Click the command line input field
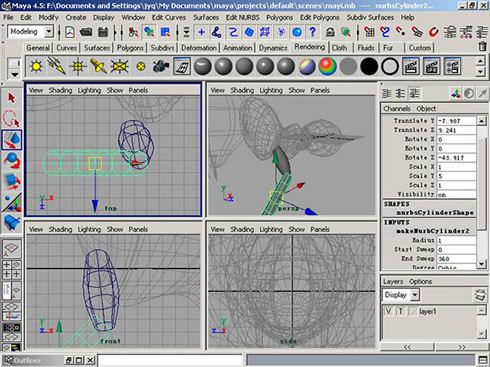 [x=170, y=360]
